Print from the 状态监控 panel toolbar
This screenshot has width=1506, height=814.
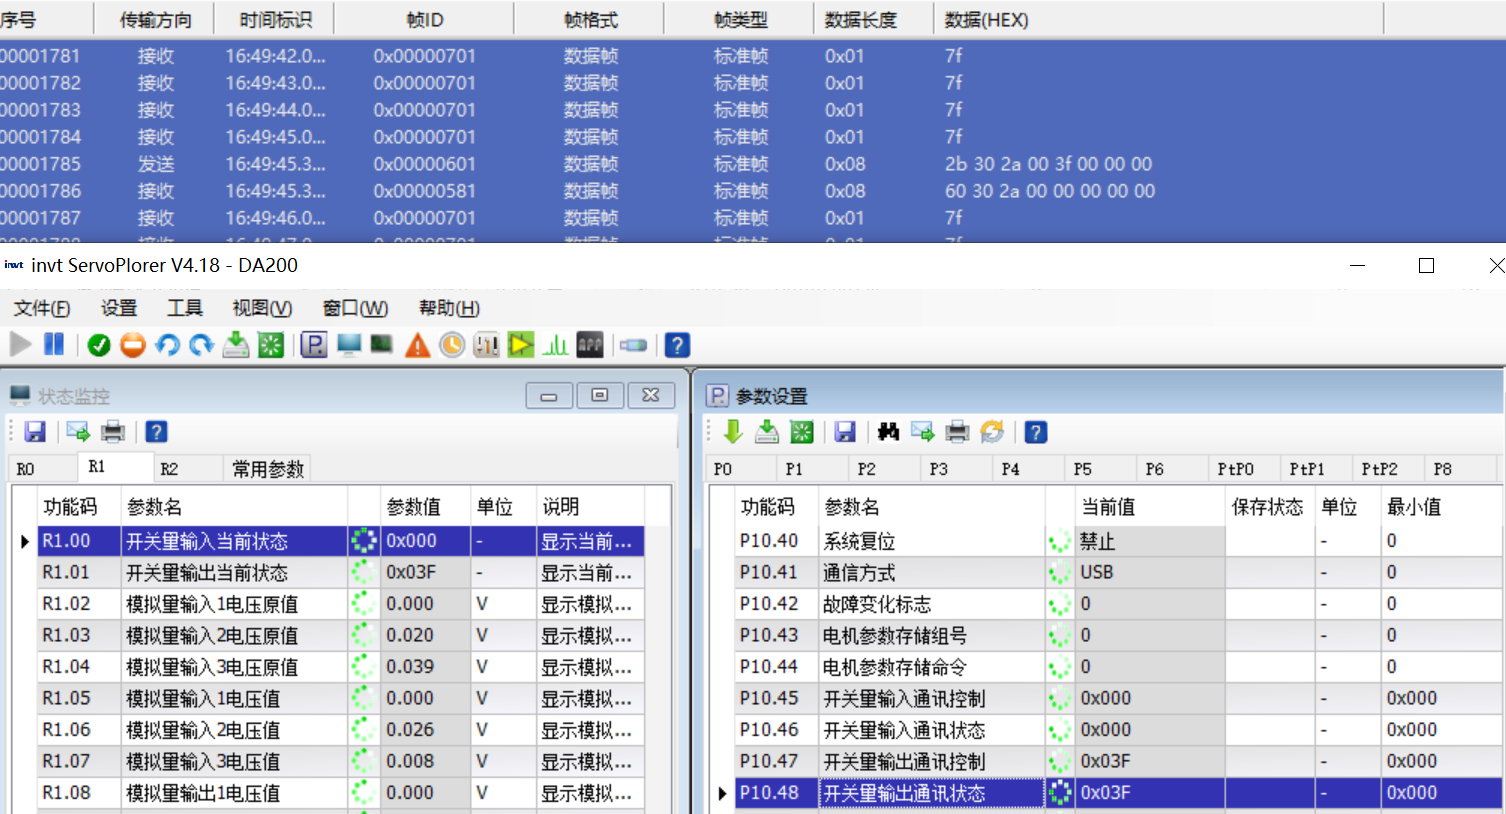coord(113,431)
